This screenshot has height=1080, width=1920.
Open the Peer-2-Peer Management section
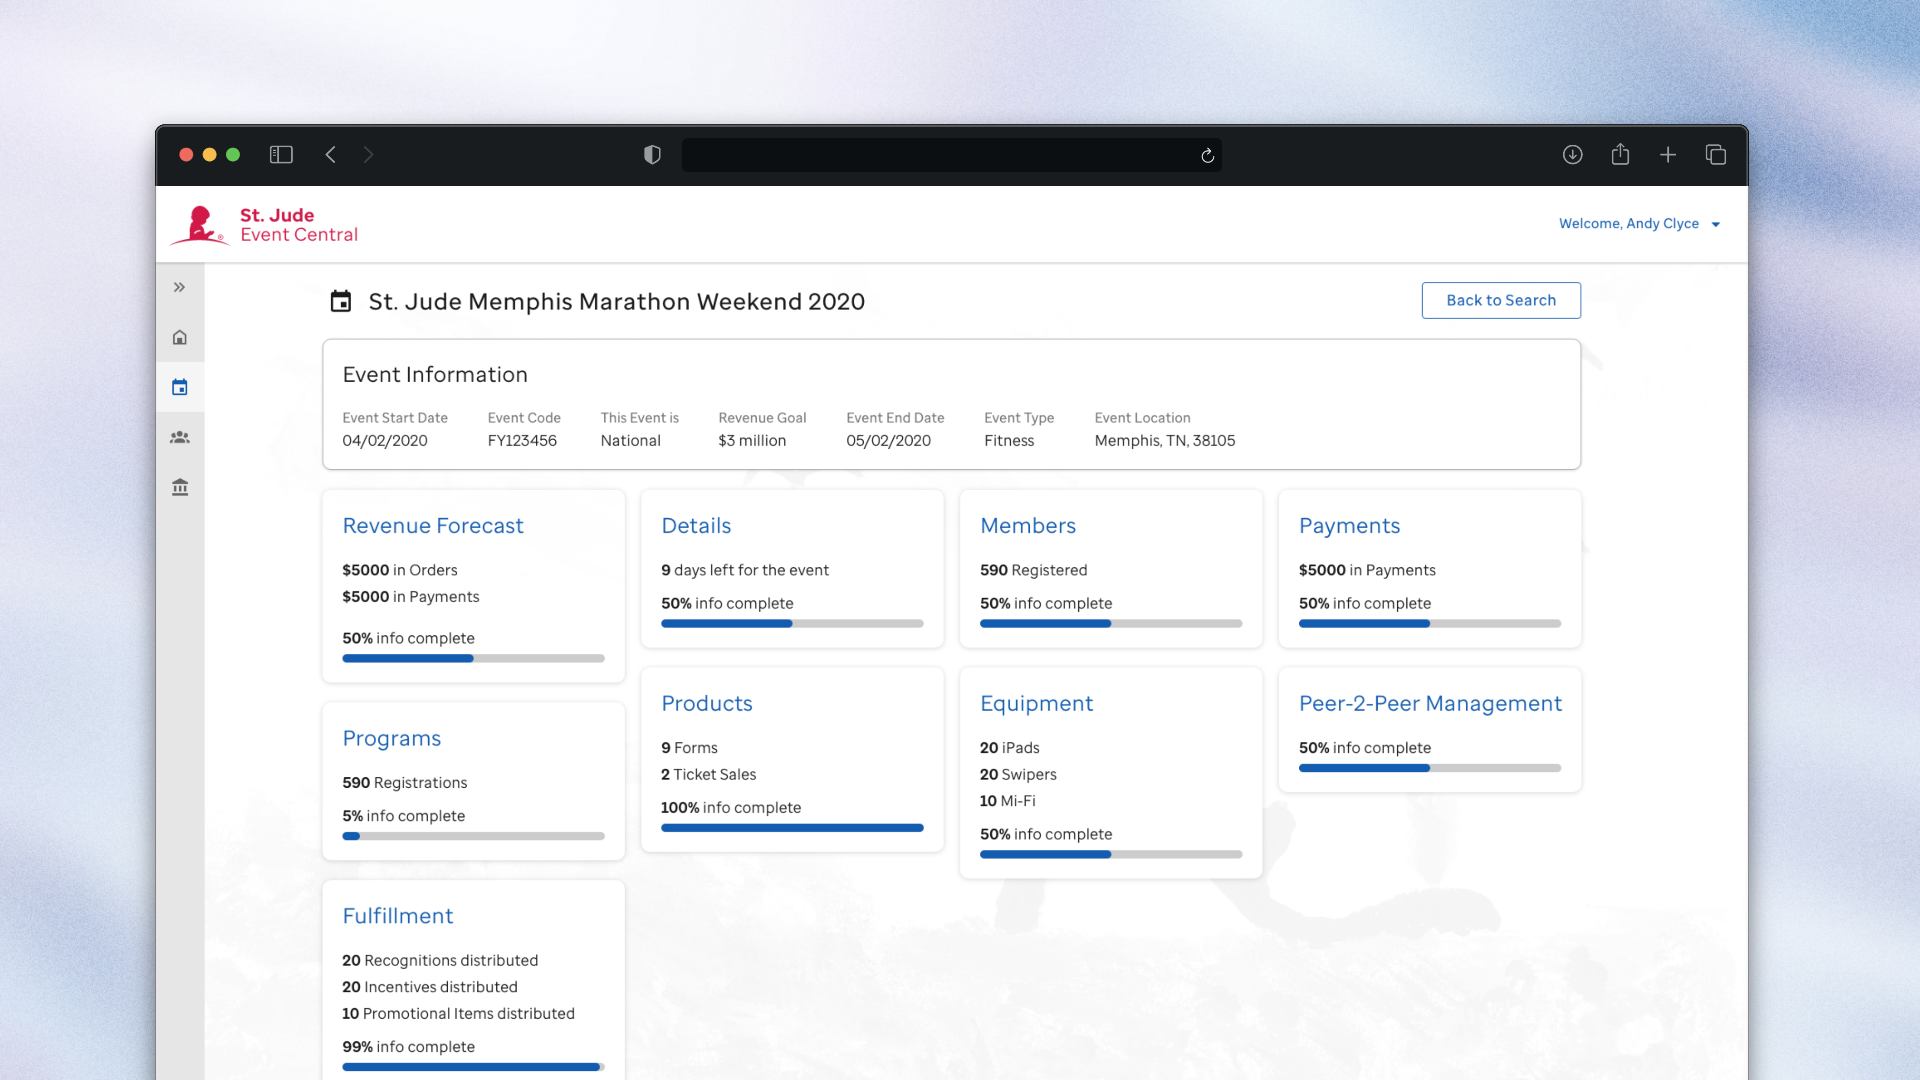(x=1430, y=704)
